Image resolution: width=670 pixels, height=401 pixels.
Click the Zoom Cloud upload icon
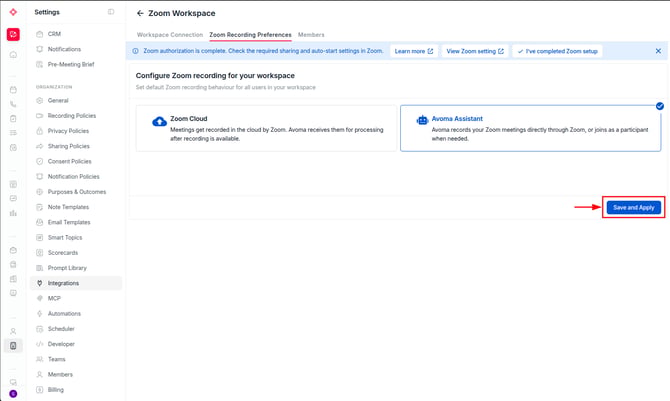point(159,122)
